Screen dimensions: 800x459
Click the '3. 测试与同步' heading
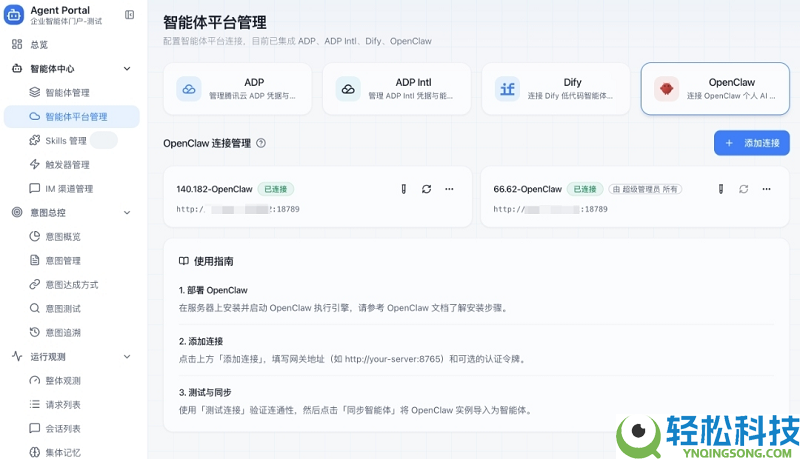click(x=205, y=392)
